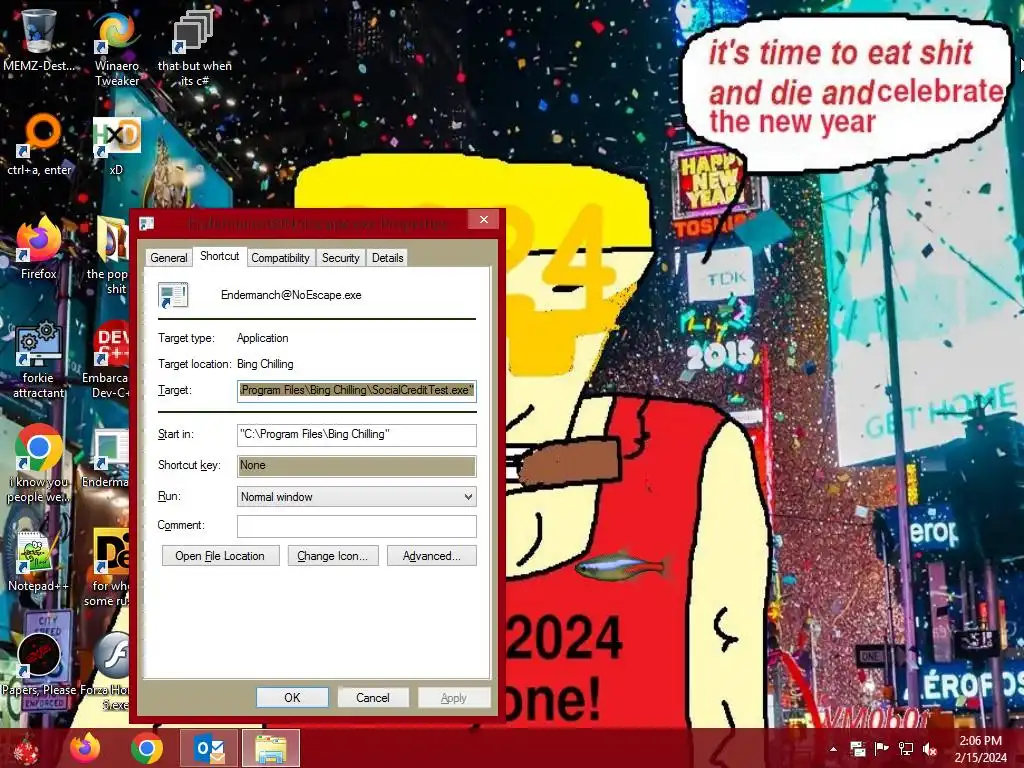Switch to the Shortcut tab
This screenshot has height=768, width=1024.
pos(219,256)
